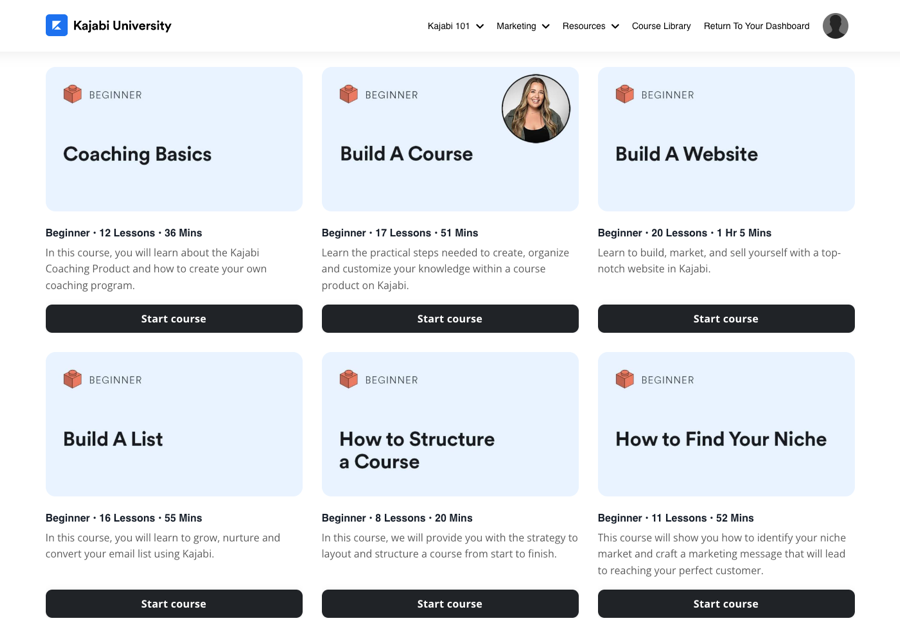Click the cube icon on Coaching Basics card
The image size is (900, 636).
(72, 94)
